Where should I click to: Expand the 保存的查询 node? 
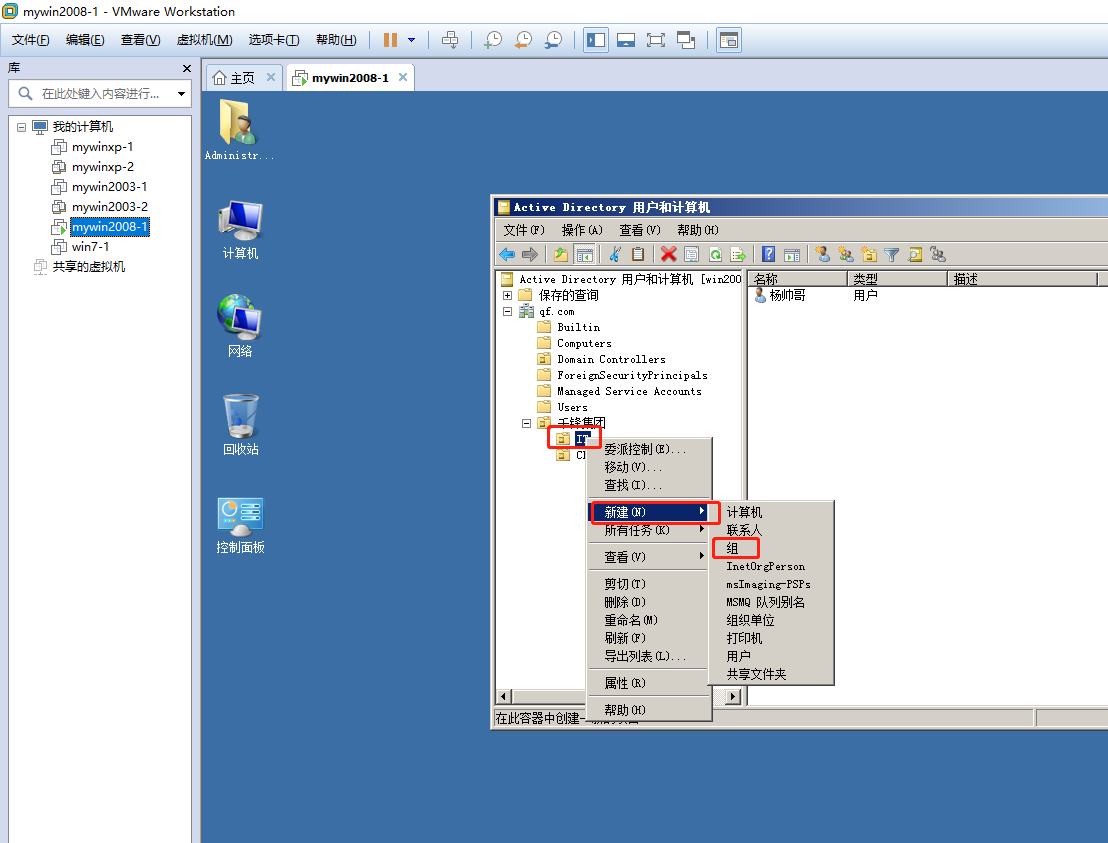[507, 295]
